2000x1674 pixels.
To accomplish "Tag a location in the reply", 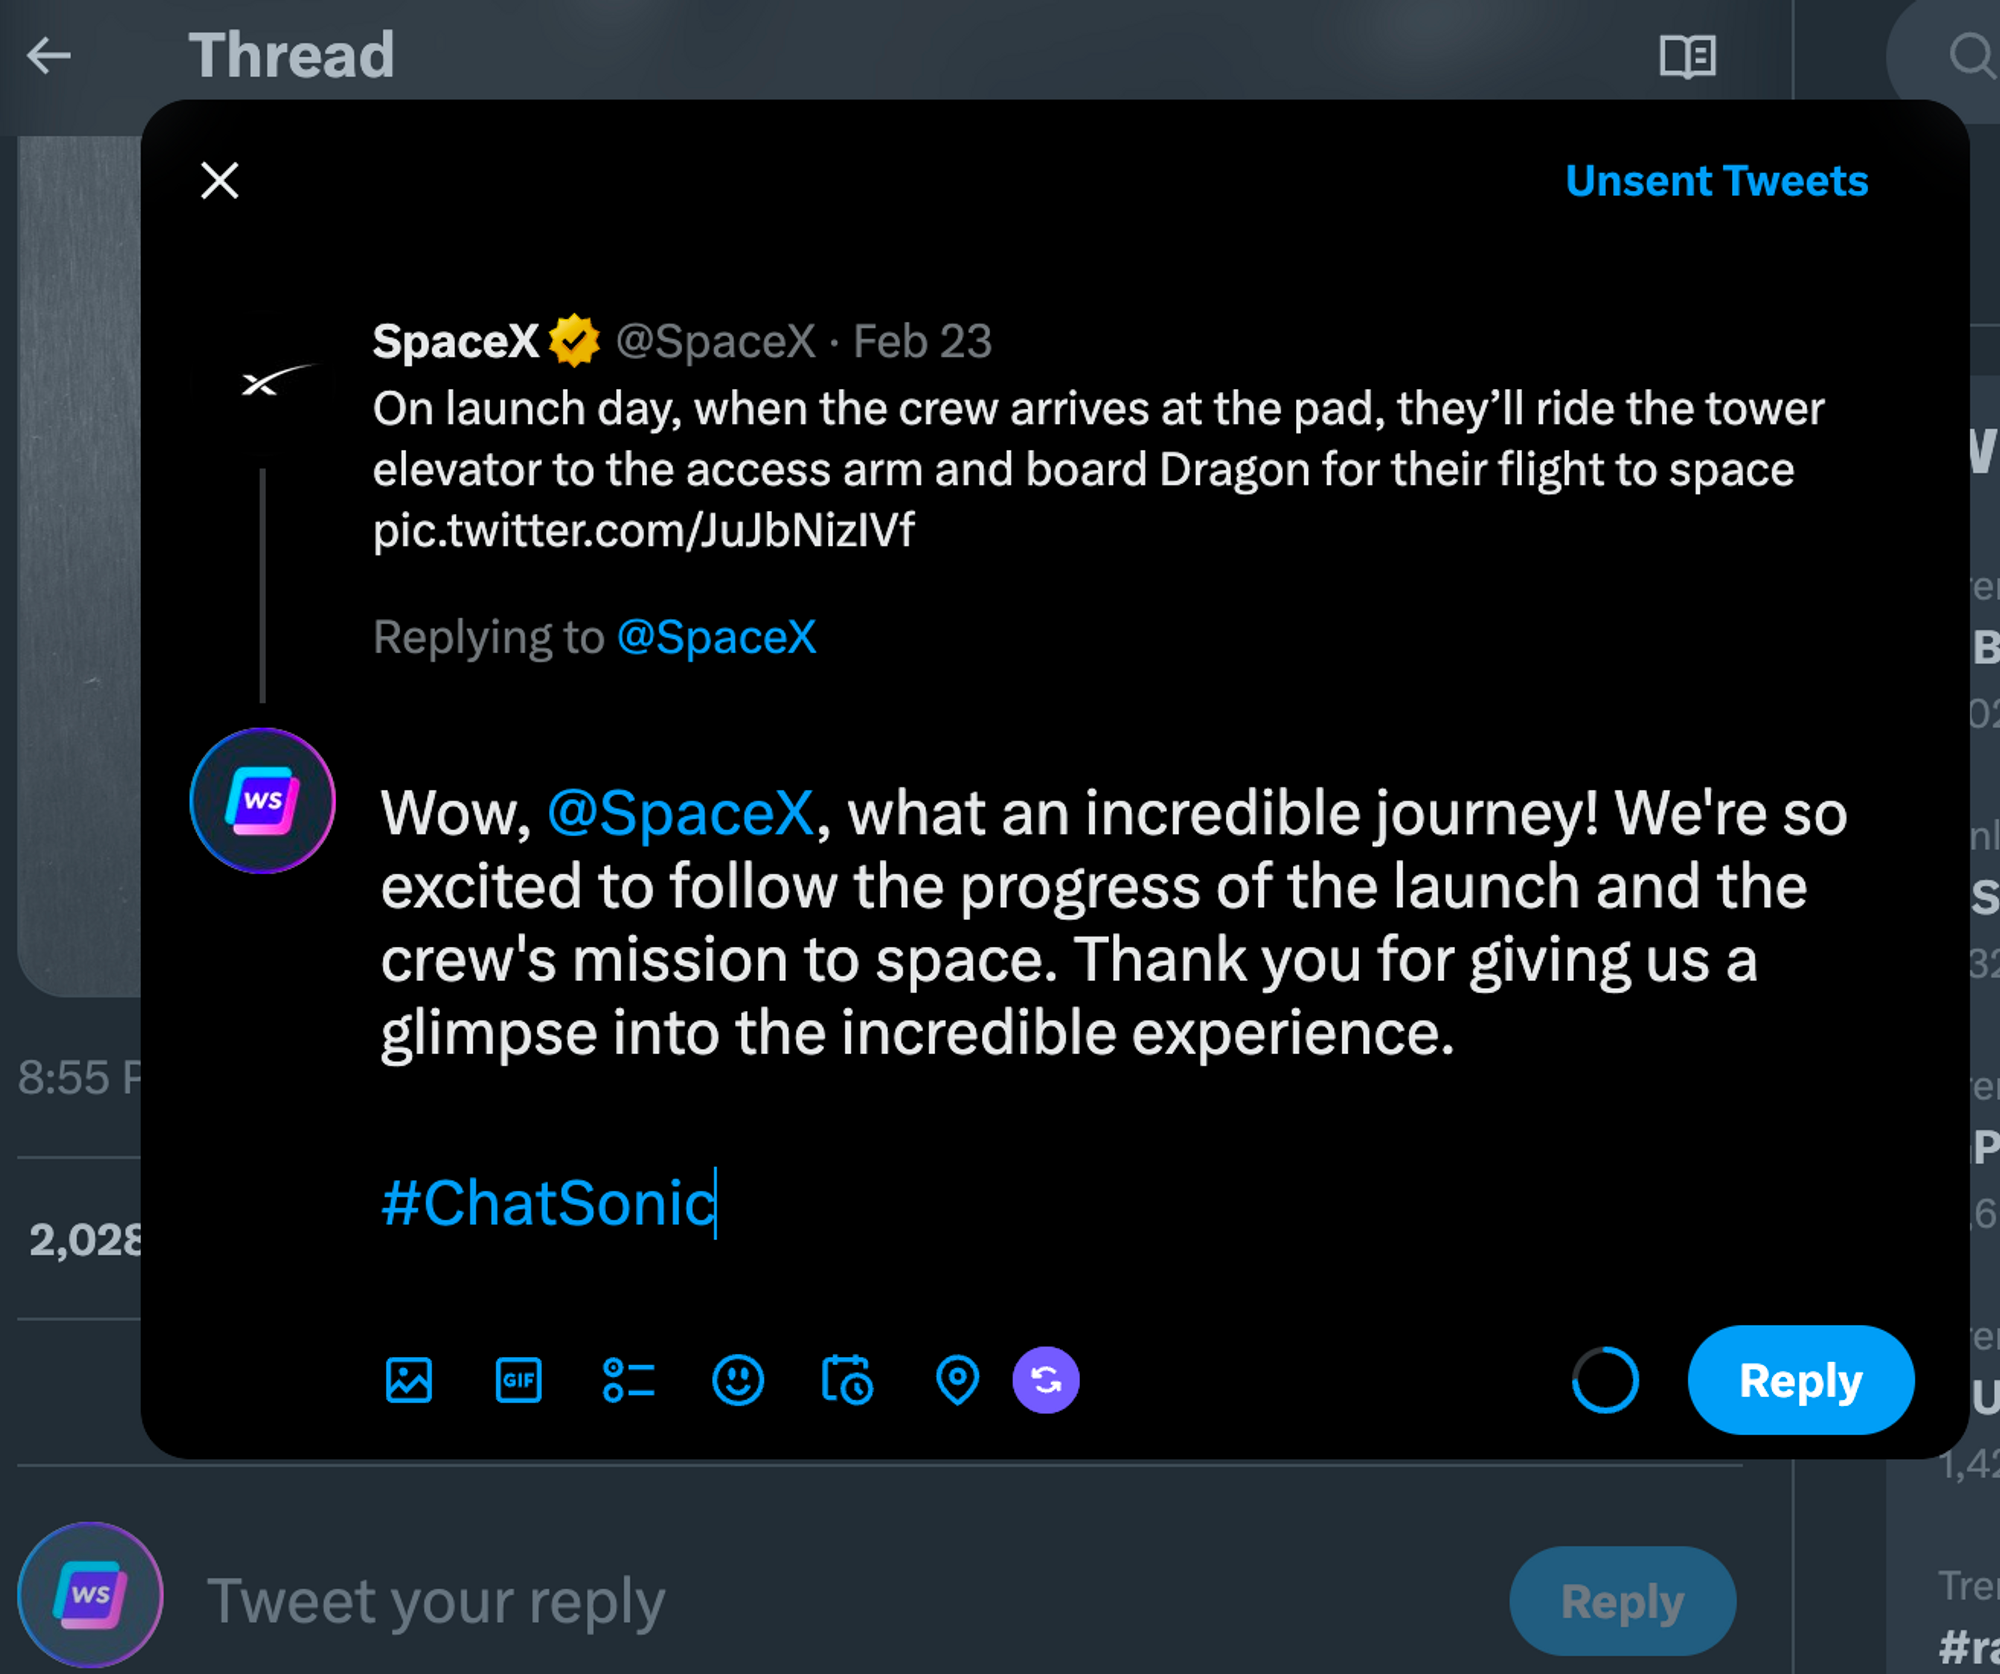I will (x=957, y=1381).
